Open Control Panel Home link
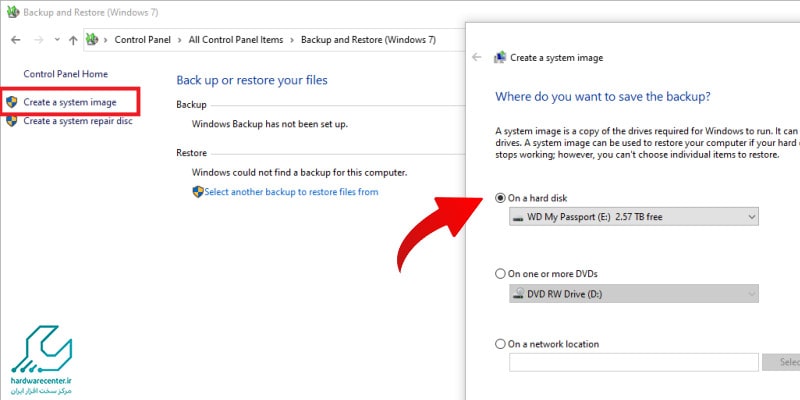The height and width of the screenshot is (400, 800). pyautogui.click(x=66, y=74)
